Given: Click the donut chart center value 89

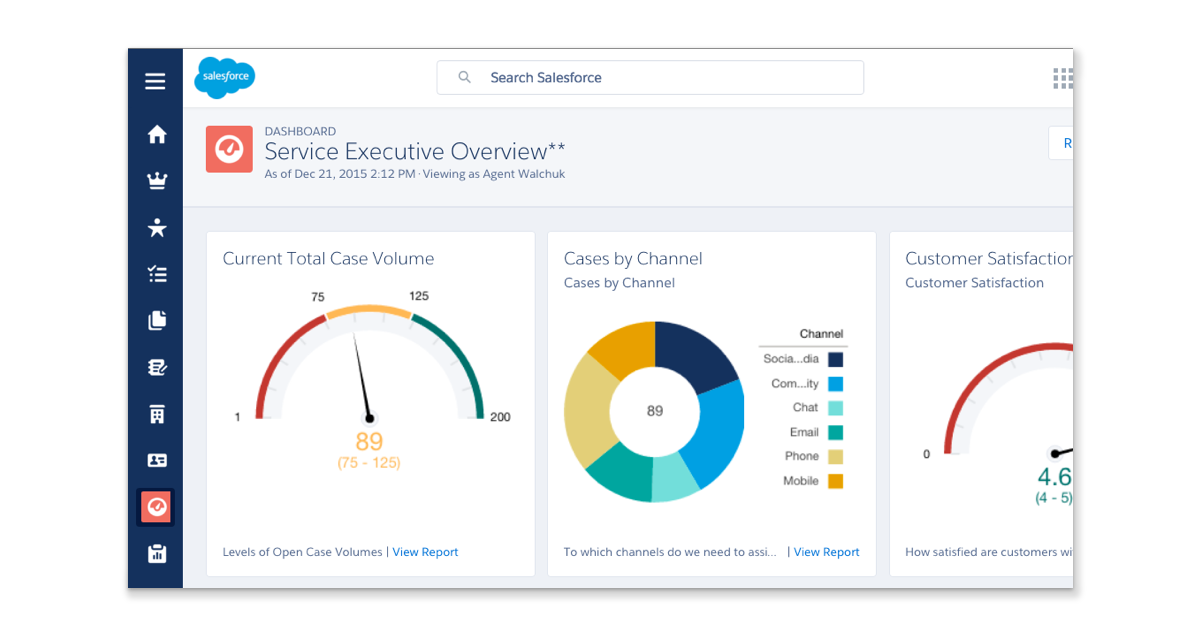Looking at the screenshot, I should click(x=655, y=411).
